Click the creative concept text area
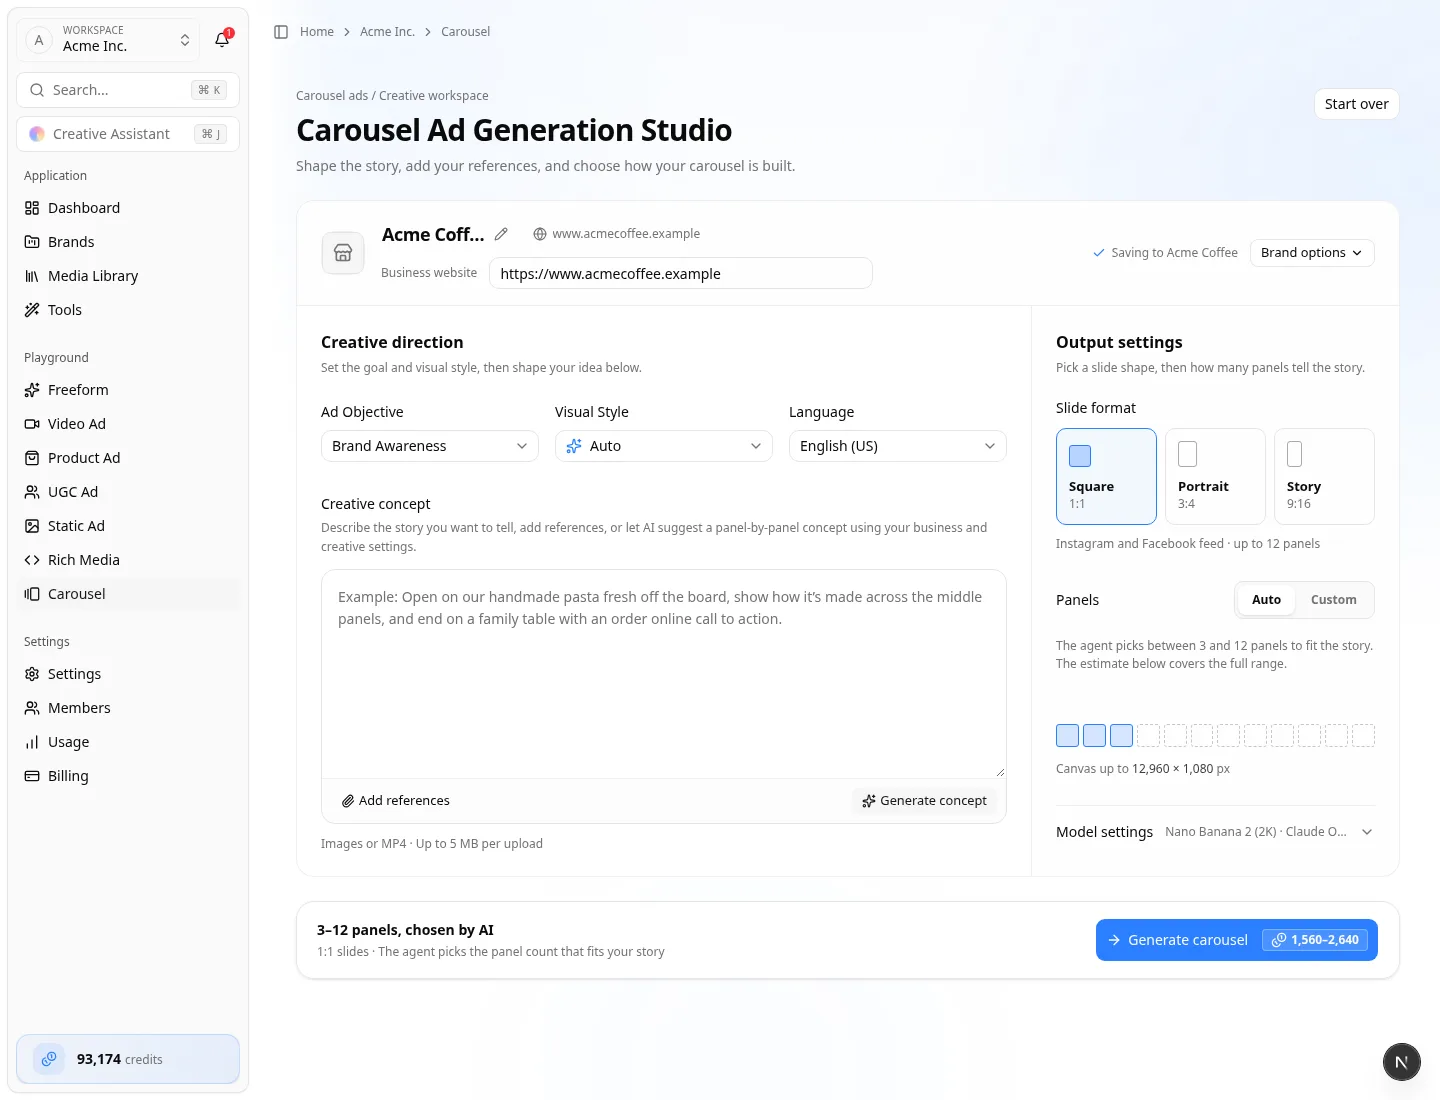The image size is (1440, 1100). pyautogui.click(x=664, y=674)
